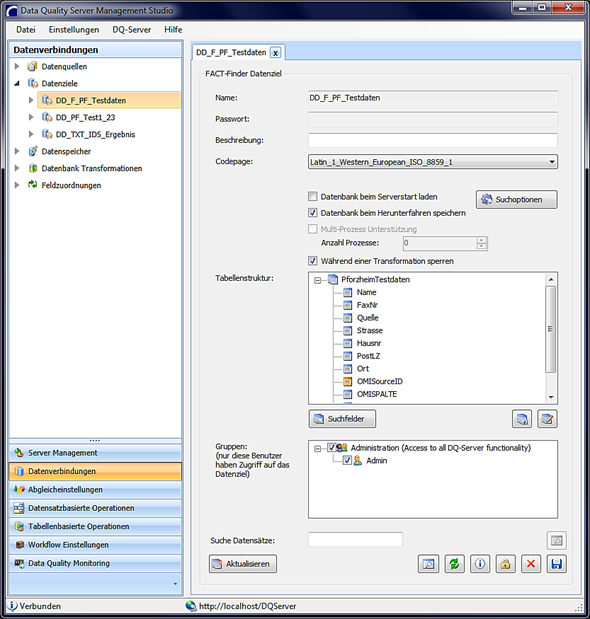The height and width of the screenshot is (619, 590).
Task: Open the Codepage dropdown list
Action: [552, 162]
